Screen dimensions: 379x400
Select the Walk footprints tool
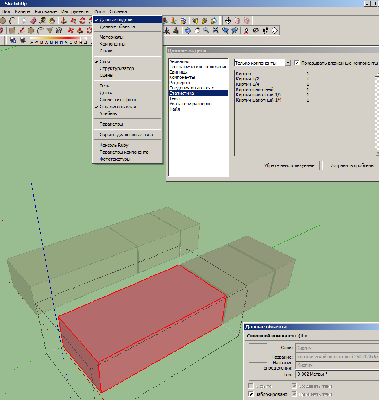pos(265,31)
